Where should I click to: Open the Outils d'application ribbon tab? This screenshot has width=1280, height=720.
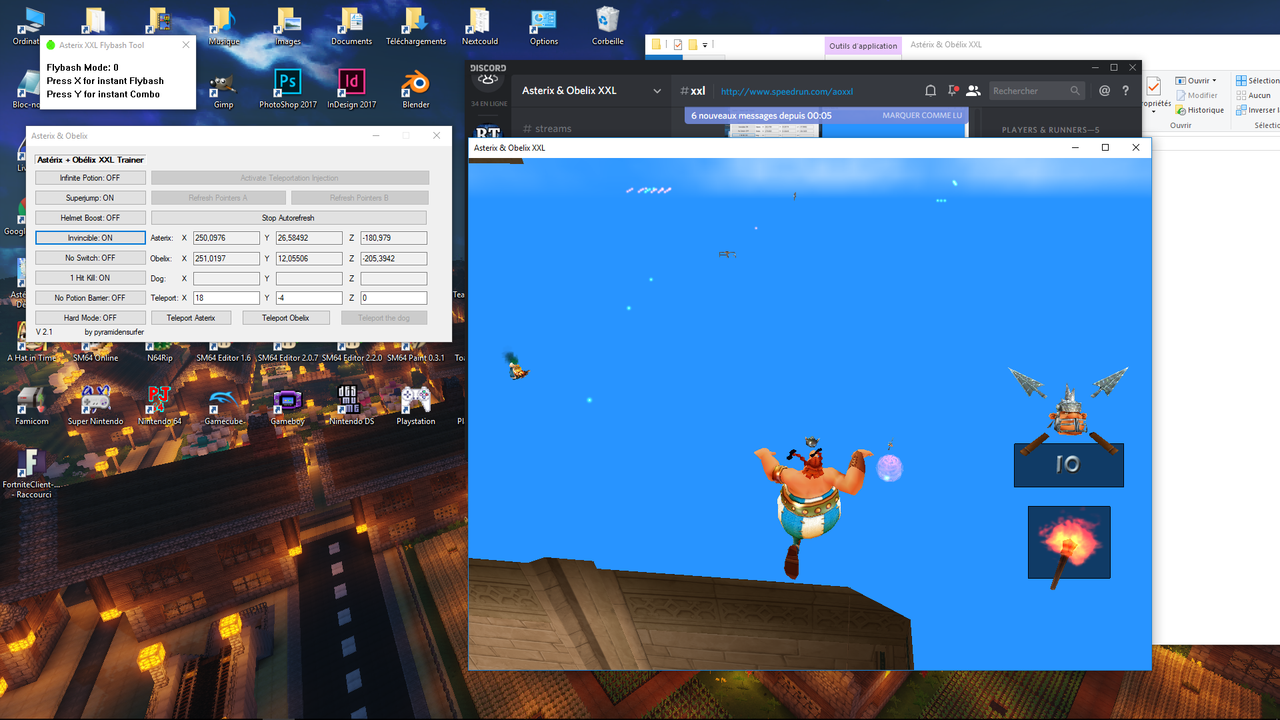[863, 46]
